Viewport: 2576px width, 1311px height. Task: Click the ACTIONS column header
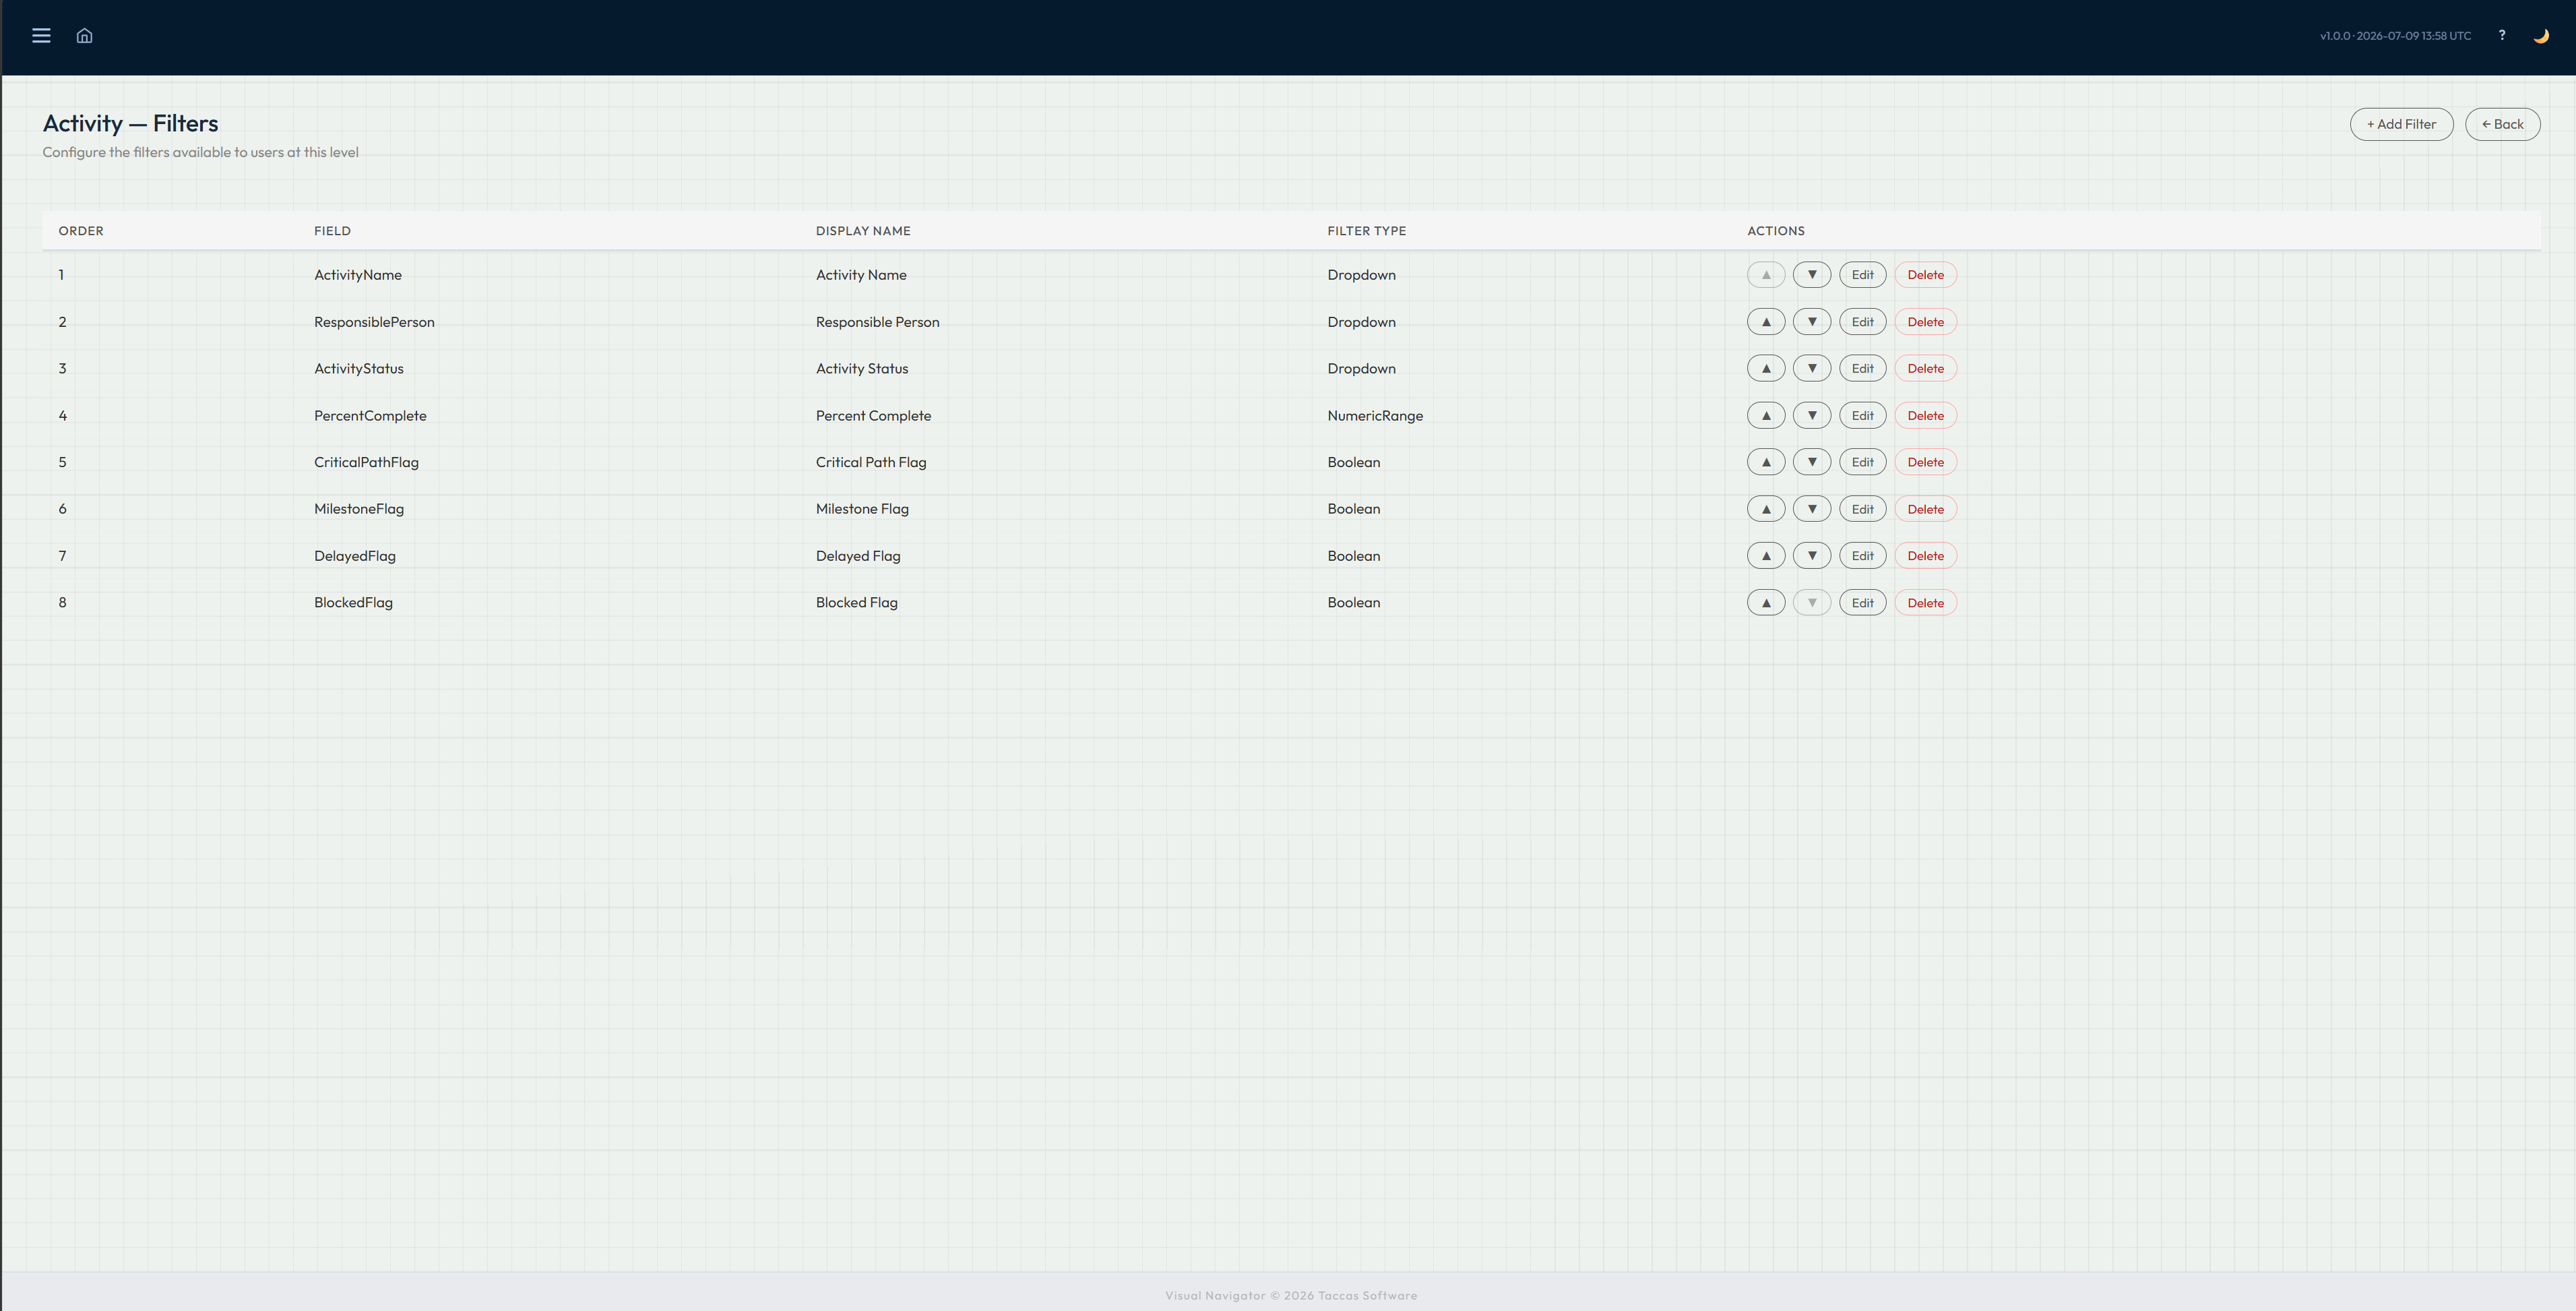click(1775, 231)
